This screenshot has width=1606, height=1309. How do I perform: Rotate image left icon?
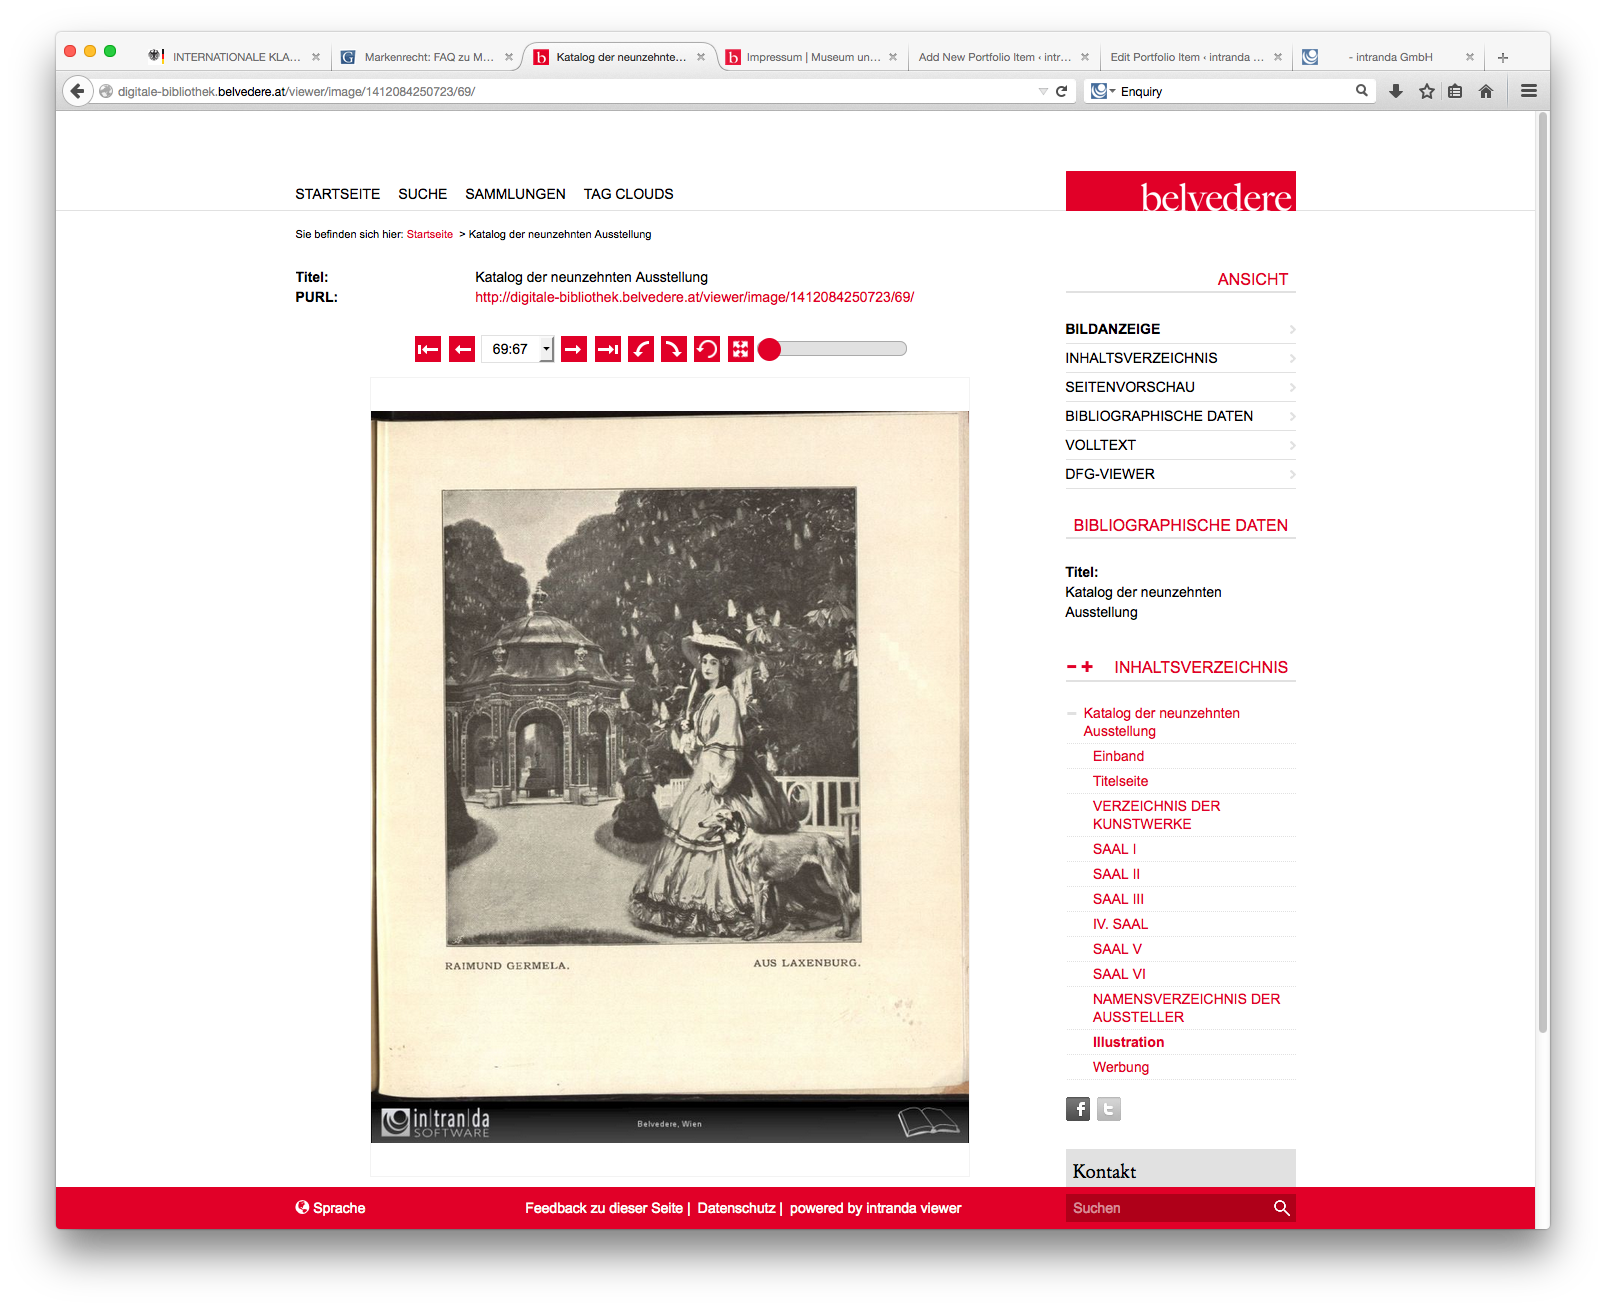(641, 349)
